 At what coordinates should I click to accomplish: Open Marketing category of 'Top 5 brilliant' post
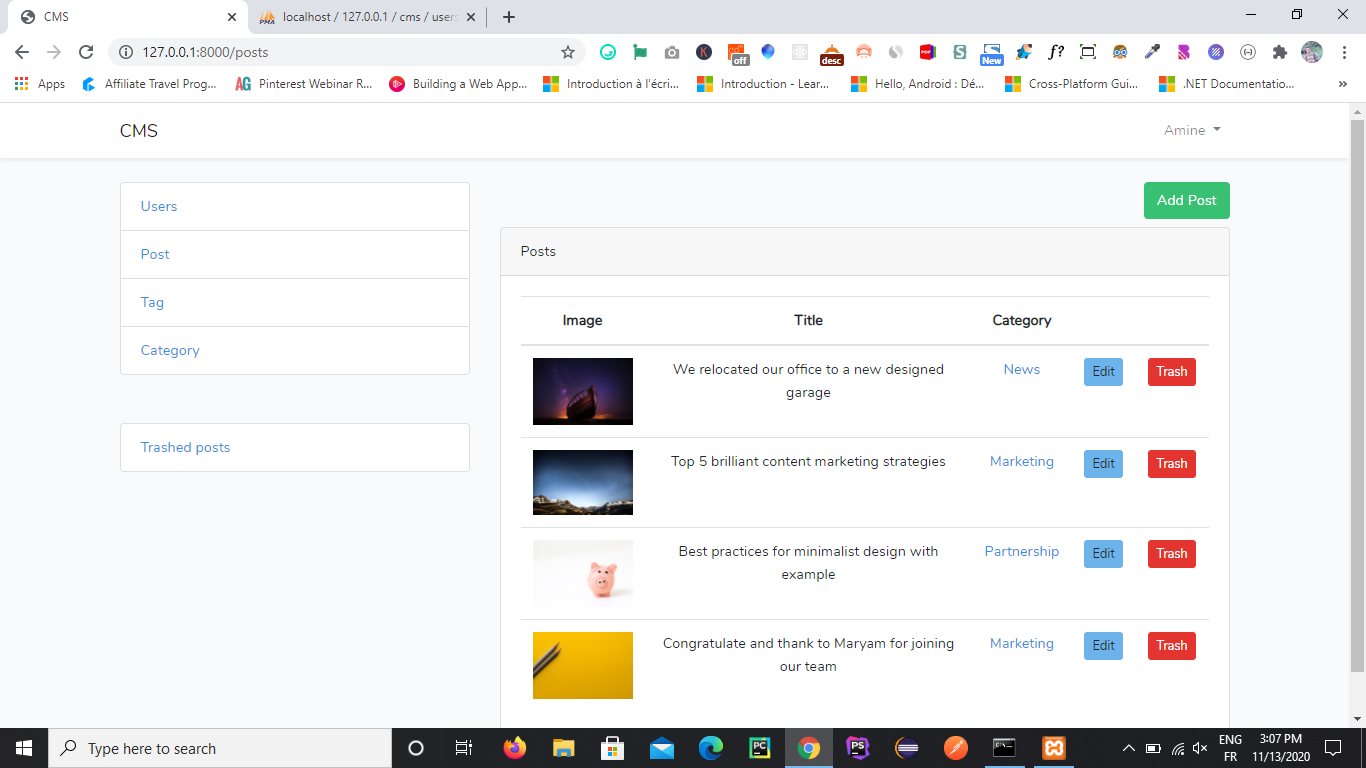(1022, 461)
